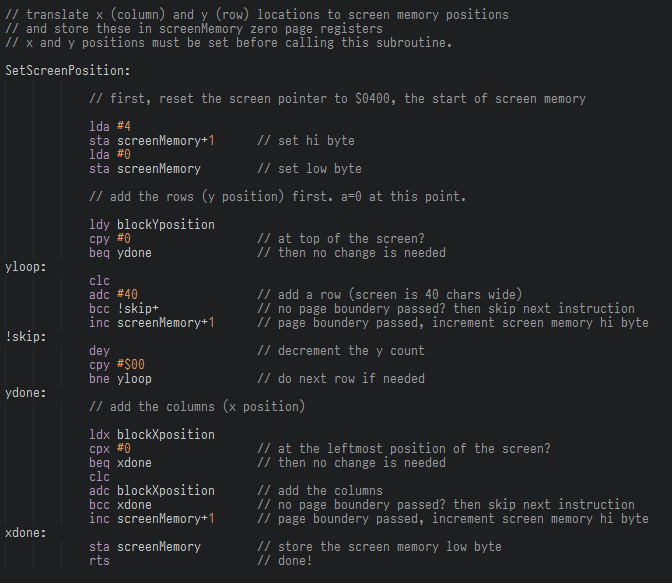
Task: Click the rts instruction
Action: point(99,561)
